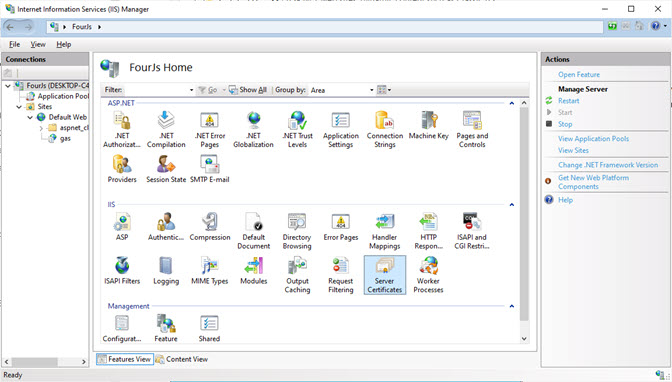This screenshot has width=672, height=382.
Task: Open the Connection Strings feature
Action: [x=385, y=129]
